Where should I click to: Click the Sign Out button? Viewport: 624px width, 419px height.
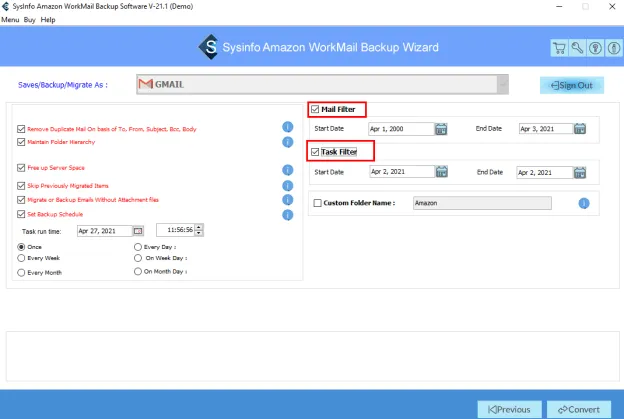[x=571, y=85]
